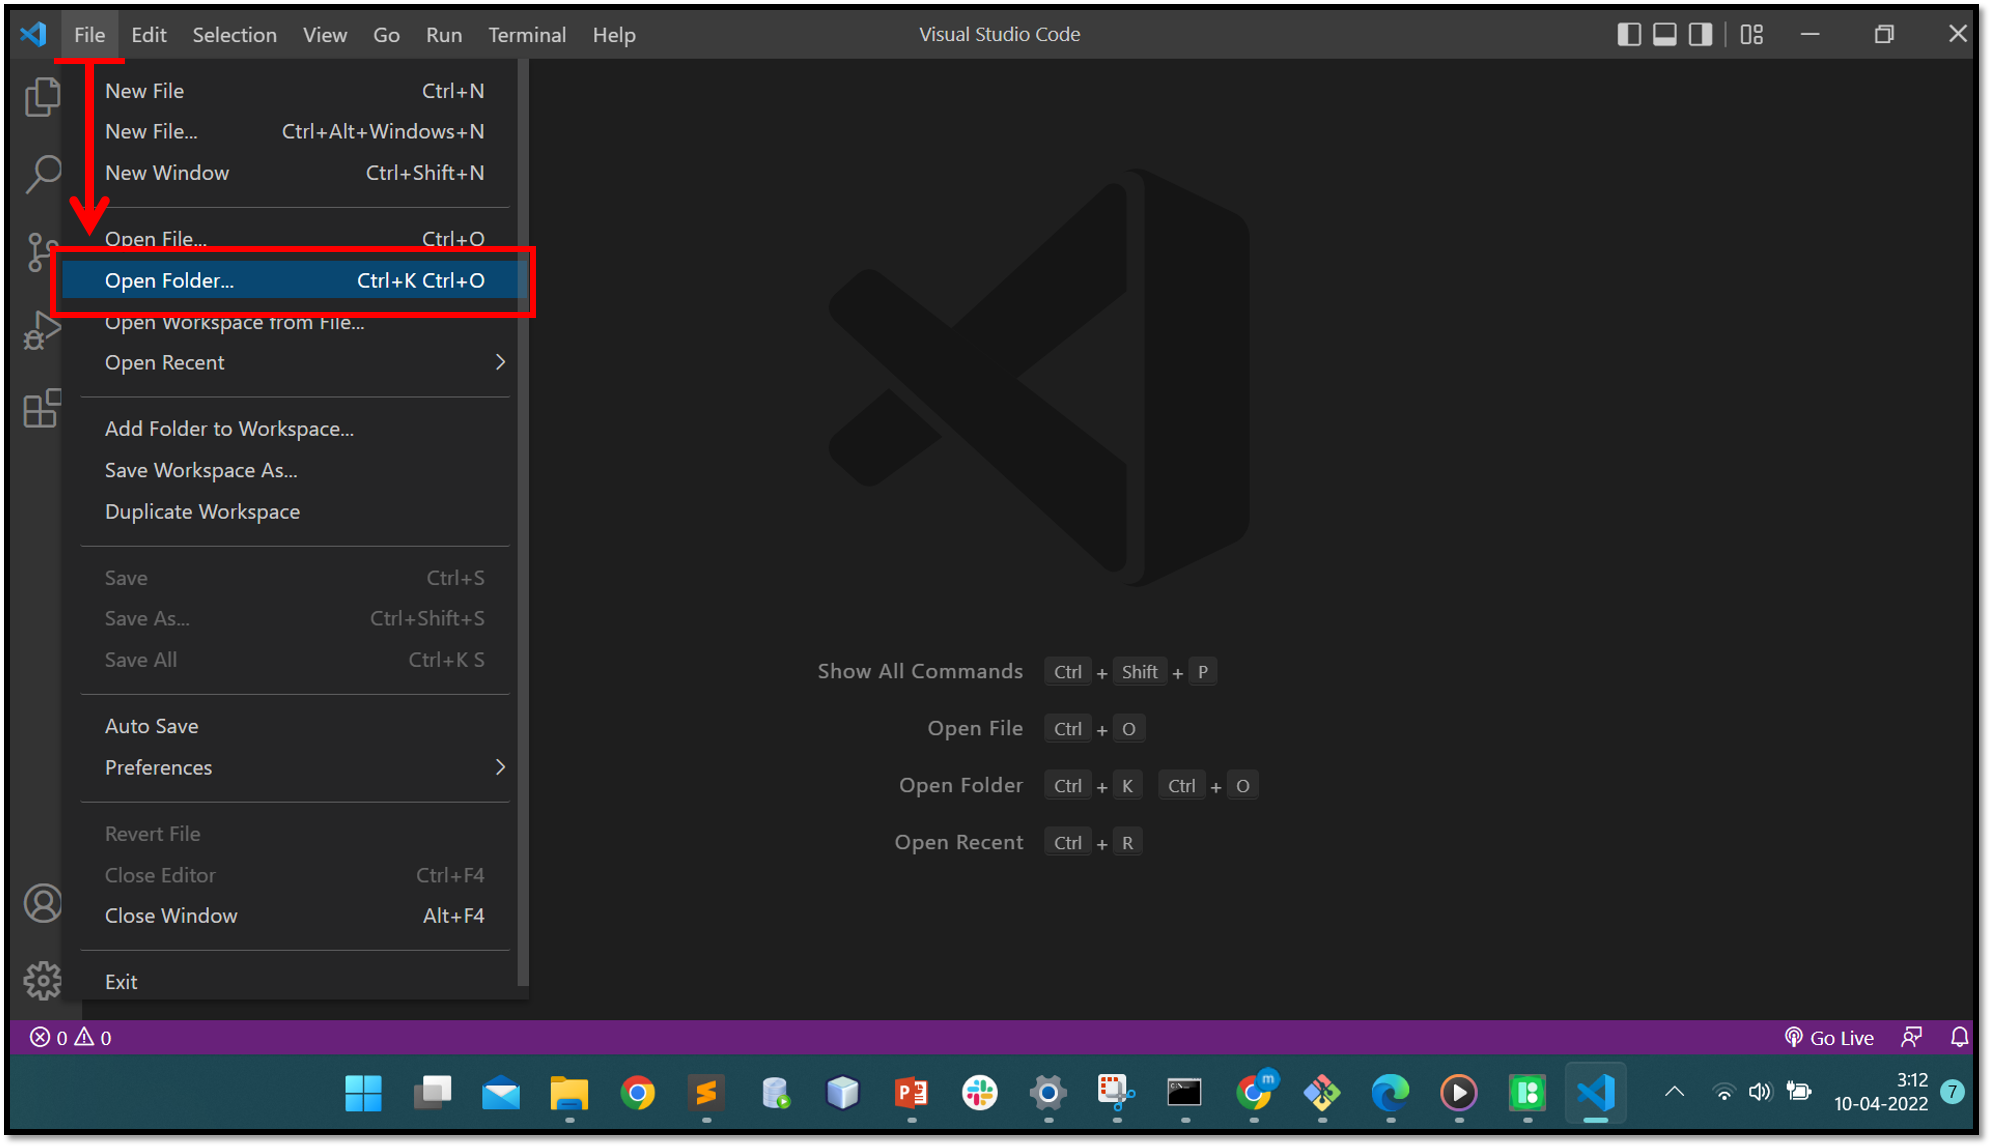Click the File menu header
The height and width of the screenshot is (1148, 1992).
[x=89, y=34]
